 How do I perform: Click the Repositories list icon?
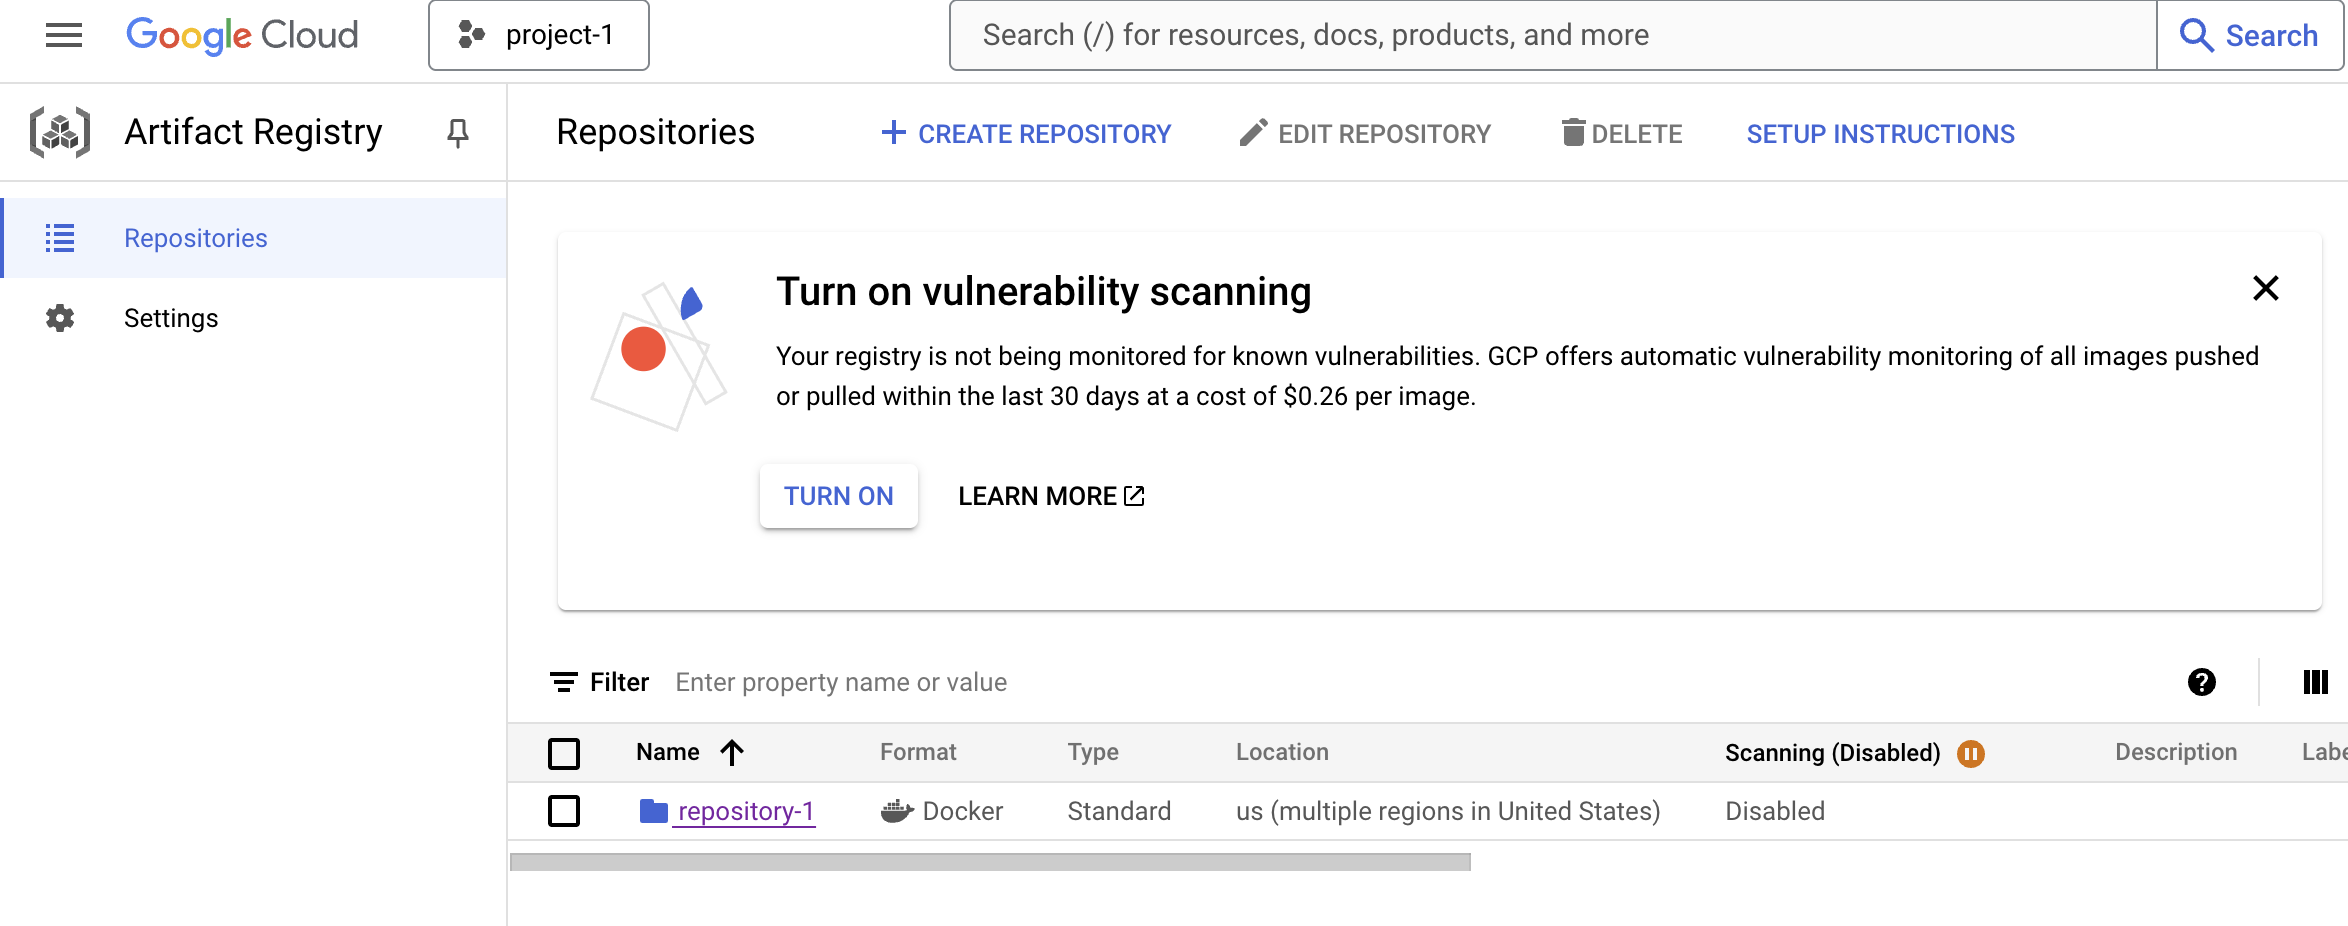pos(60,238)
